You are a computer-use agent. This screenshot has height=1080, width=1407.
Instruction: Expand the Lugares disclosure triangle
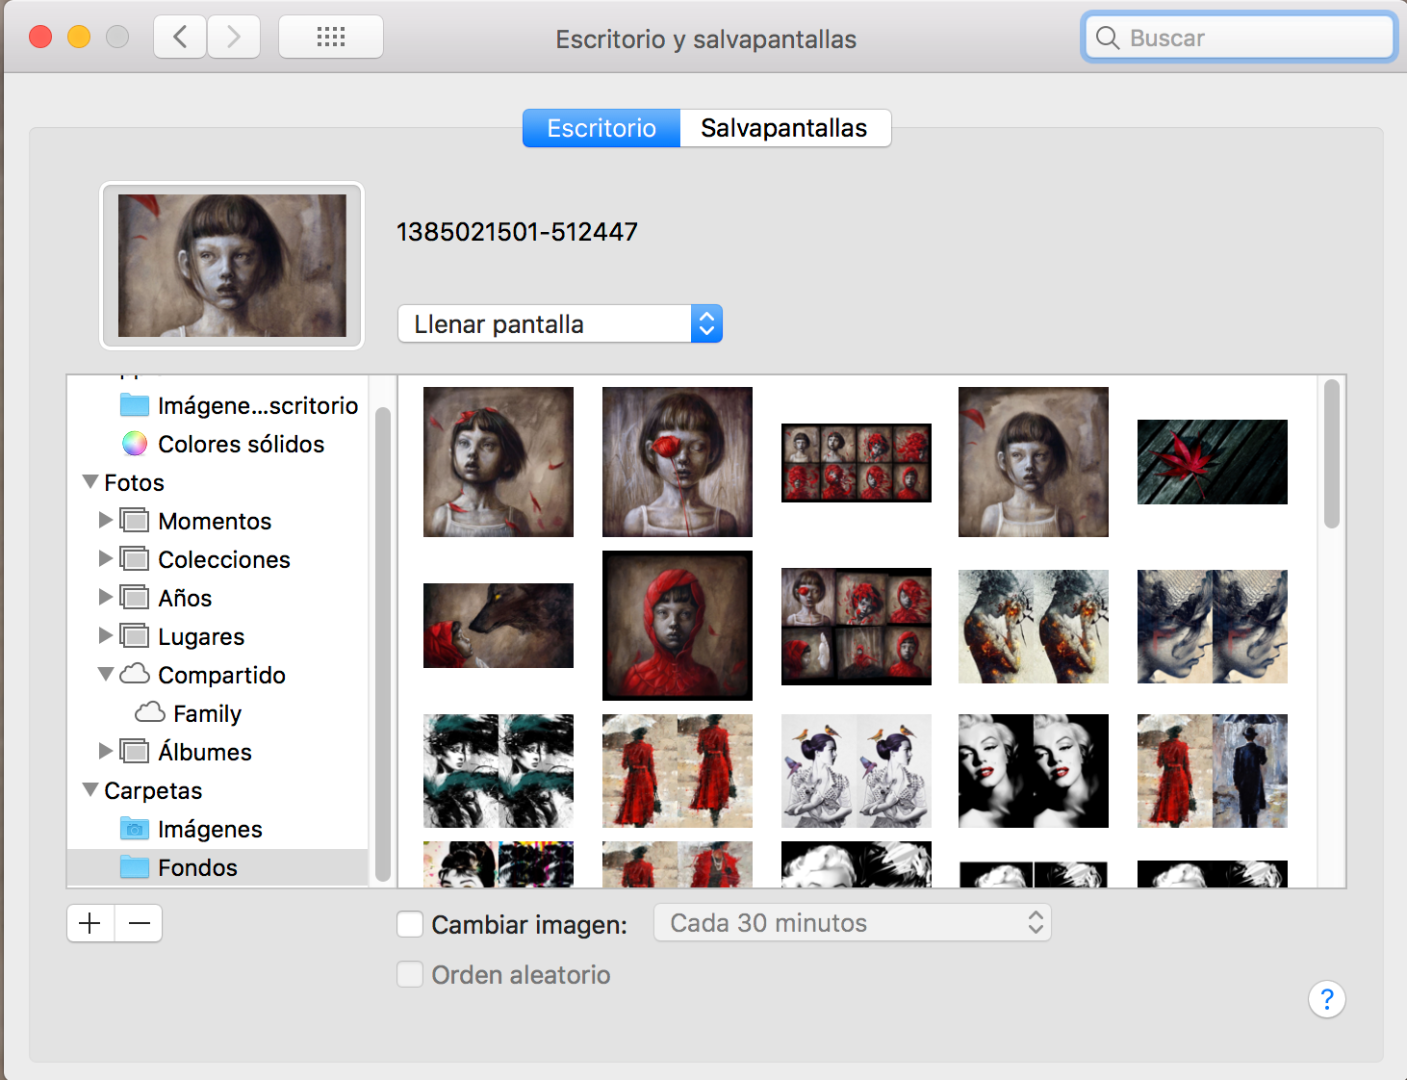(105, 635)
